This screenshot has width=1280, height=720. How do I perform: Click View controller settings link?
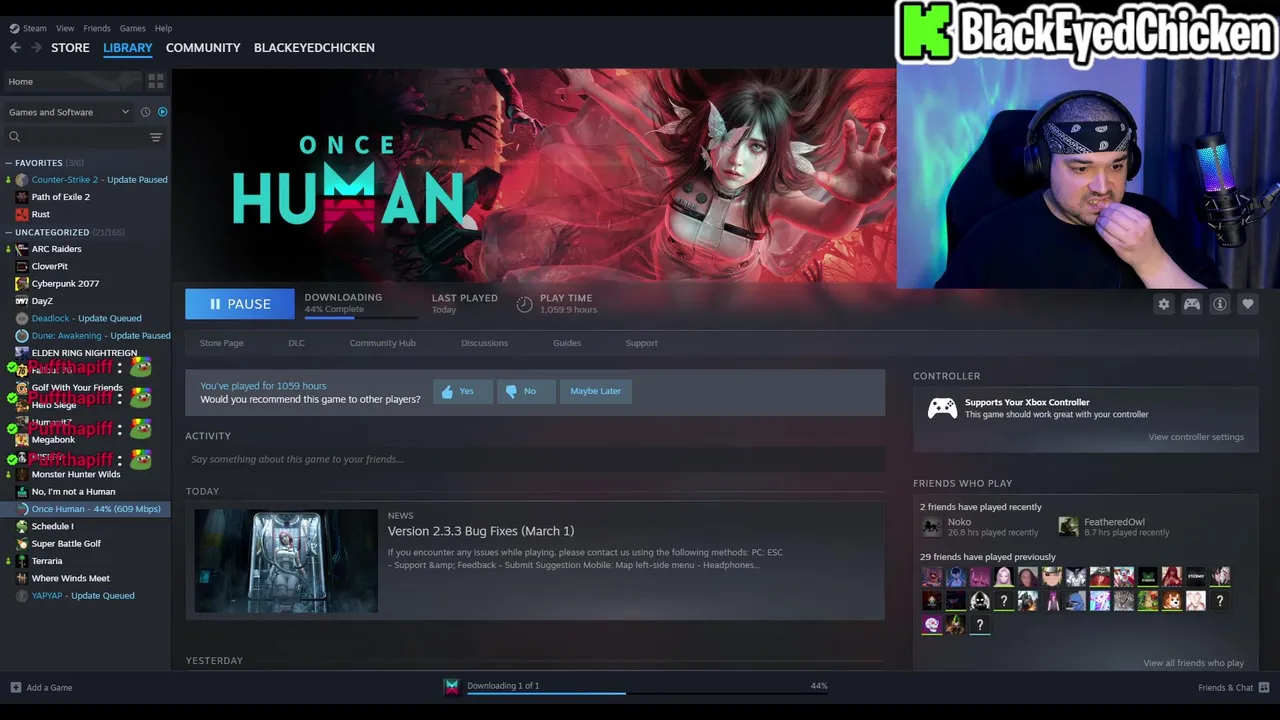click(1196, 437)
